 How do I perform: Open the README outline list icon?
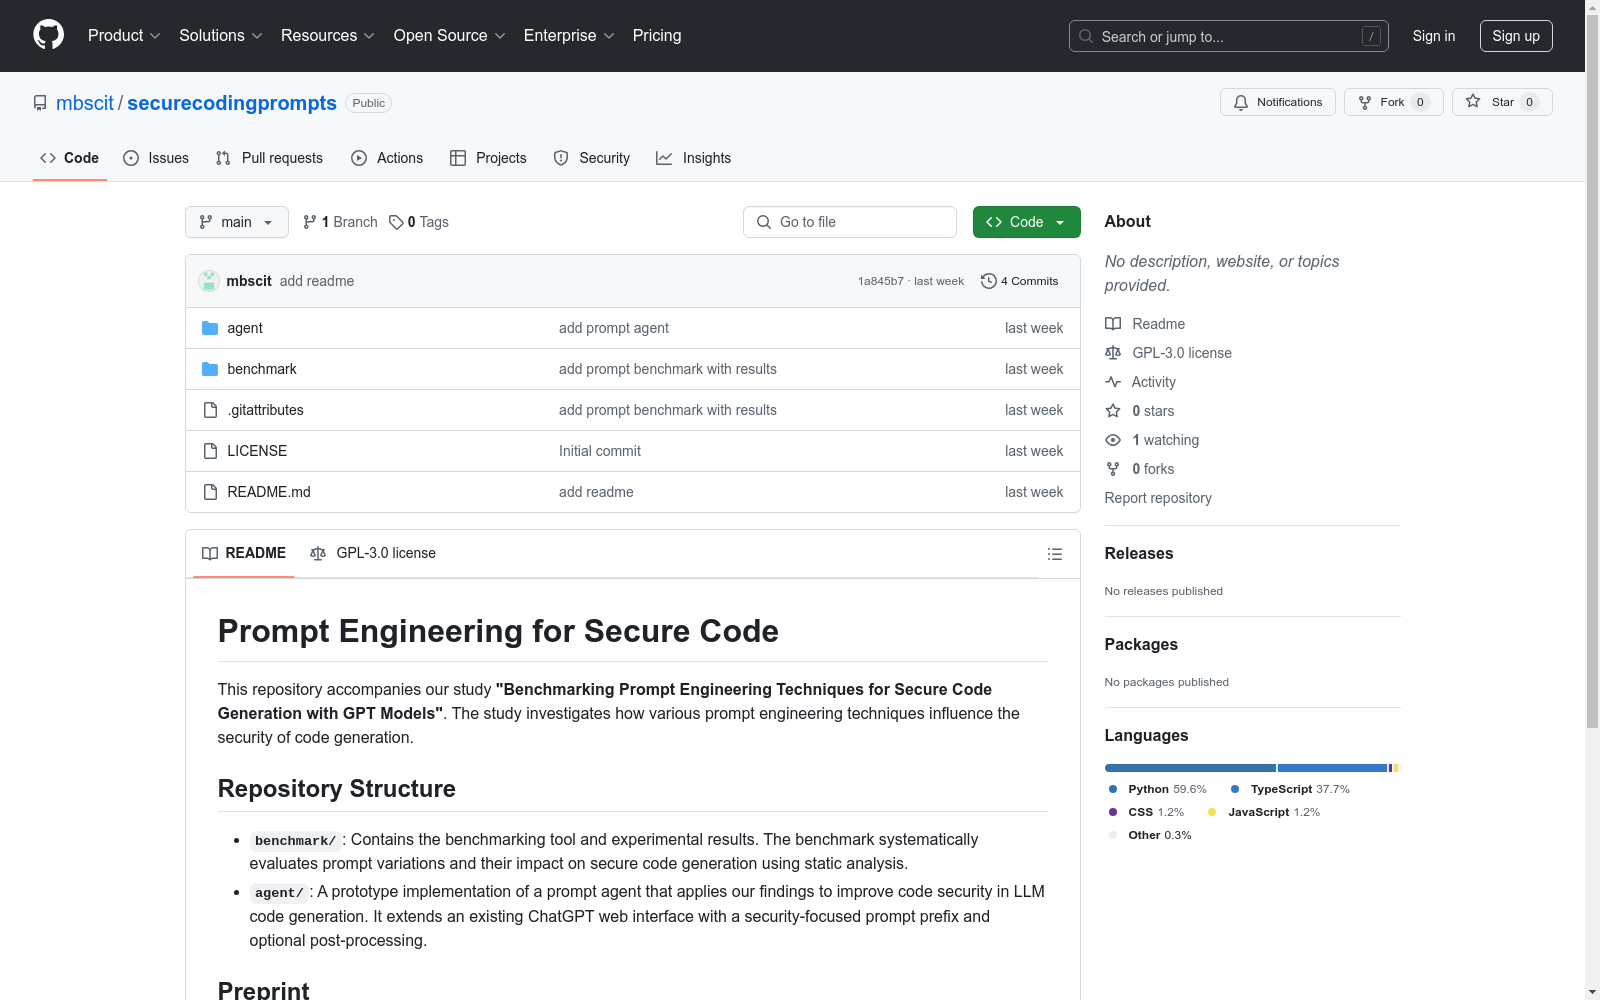coord(1054,554)
